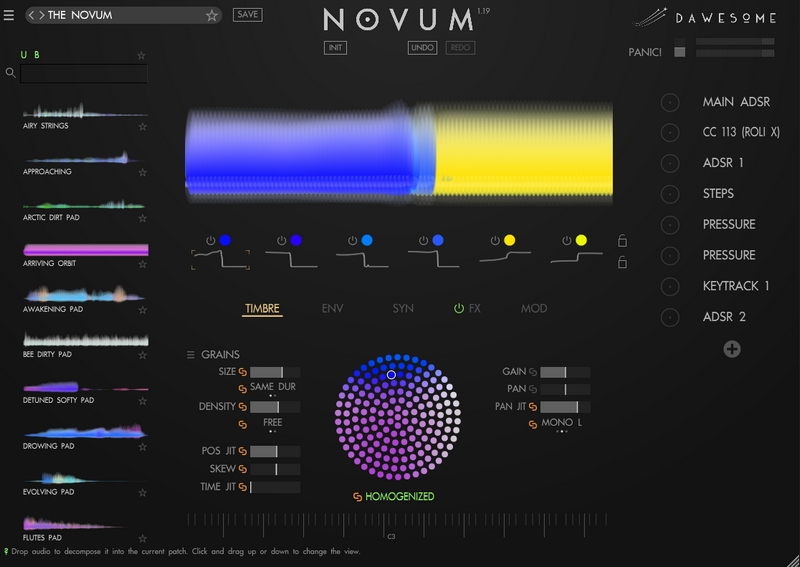Open the hamburger menu at top left
Image resolution: width=800 pixels, height=567 pixels.
click(9, 15)
